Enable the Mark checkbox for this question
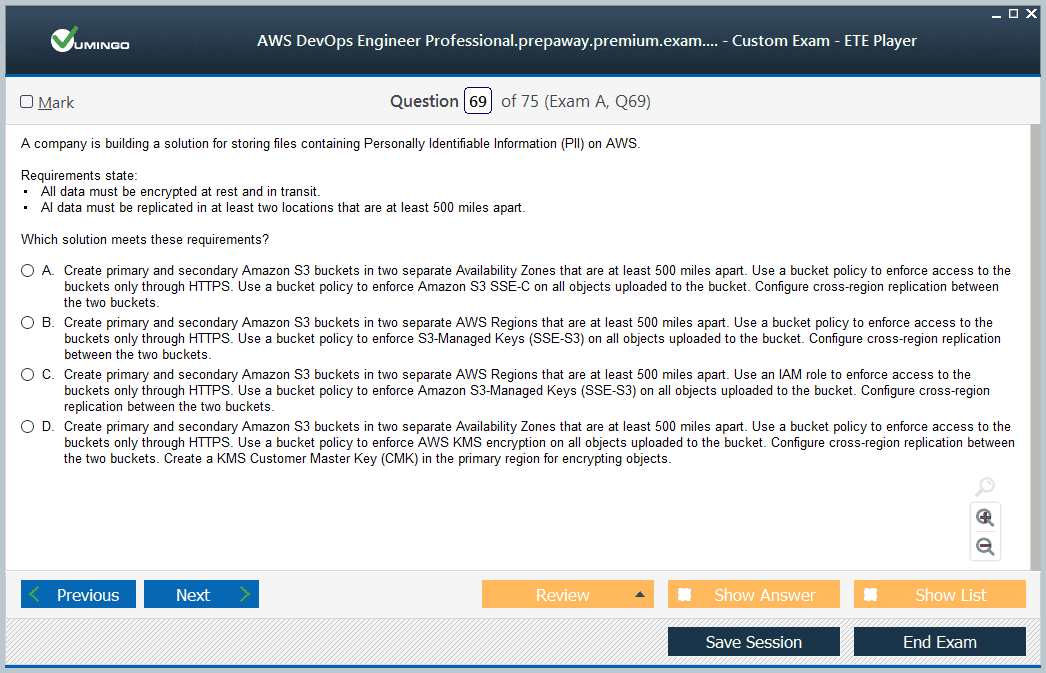The height and width of the screenshot is (673, 1046). (27, 102)
